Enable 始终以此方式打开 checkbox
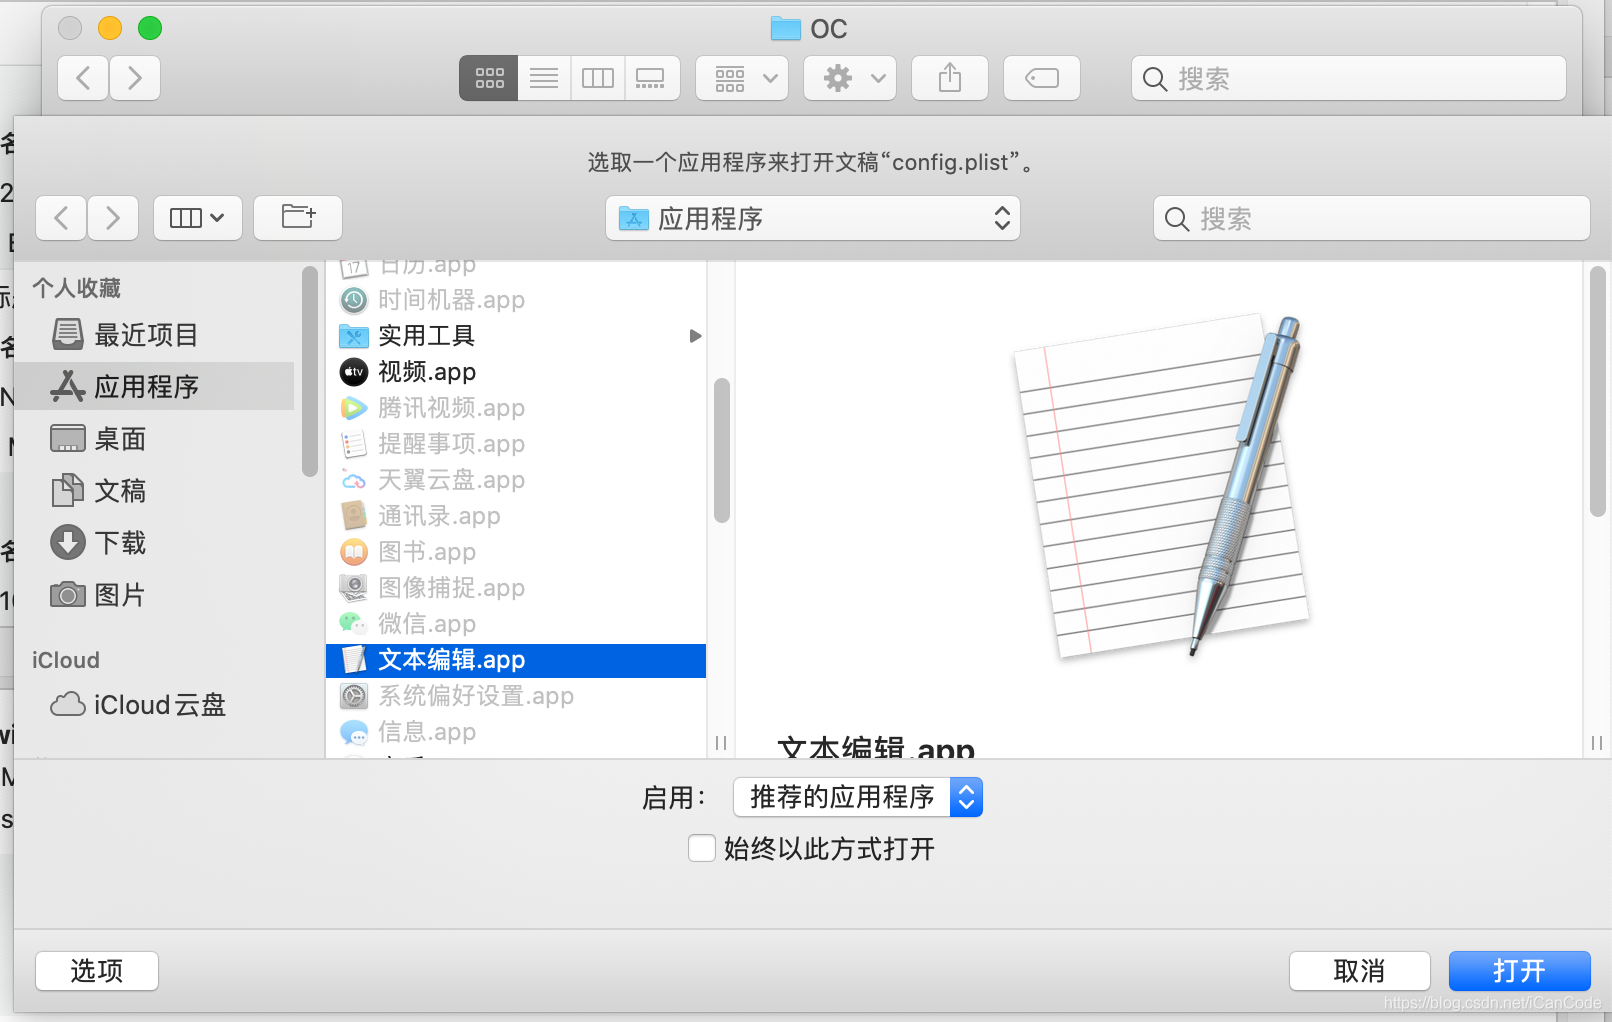The height and width of the screenshot is (1022, 1612). click(702, 848)
